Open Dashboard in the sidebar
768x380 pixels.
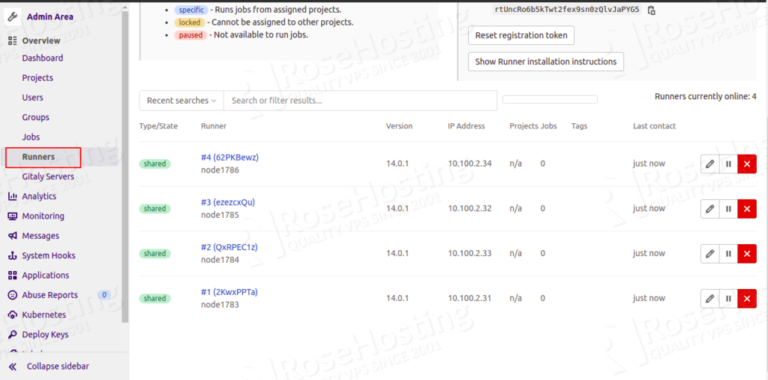coord(43,58)
